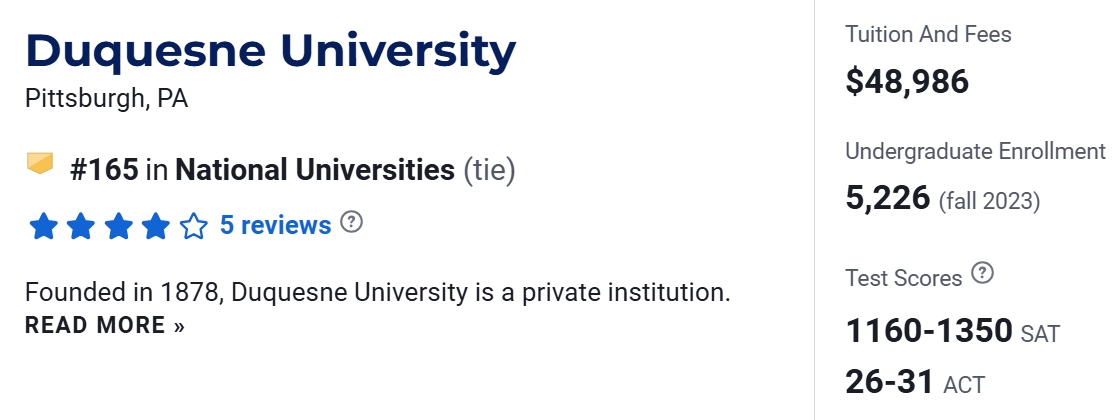This screenshot has height=420, width=1117.
Task: Click the #165 ranking number
Action: point(104,170)
